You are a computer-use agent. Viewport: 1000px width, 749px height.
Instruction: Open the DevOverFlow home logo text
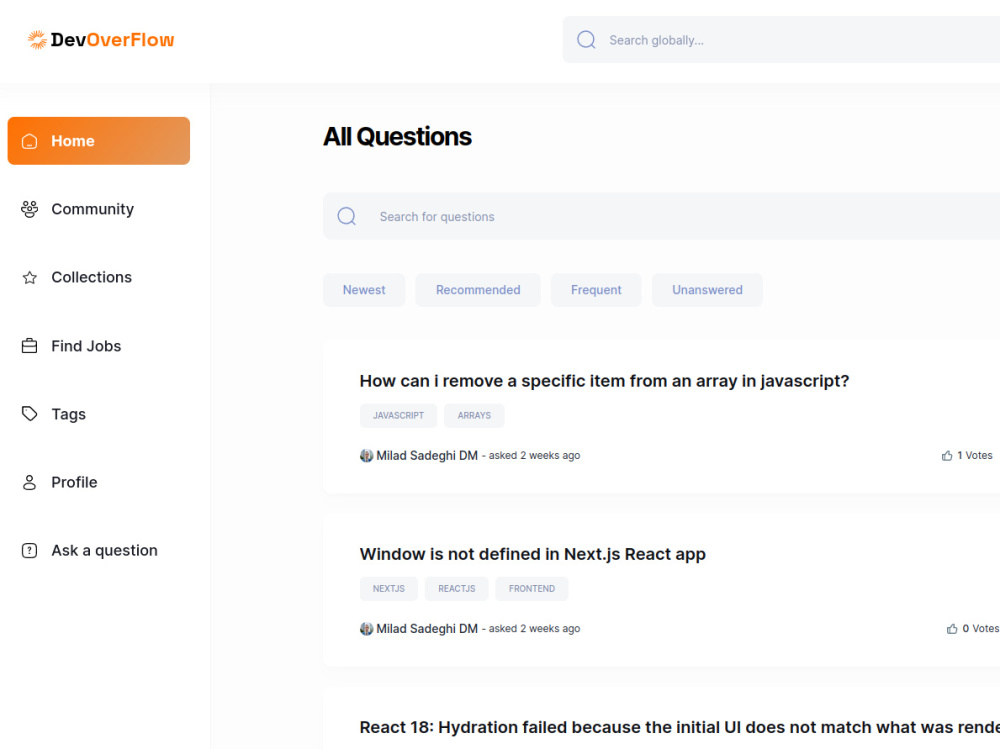click(112, 40)
